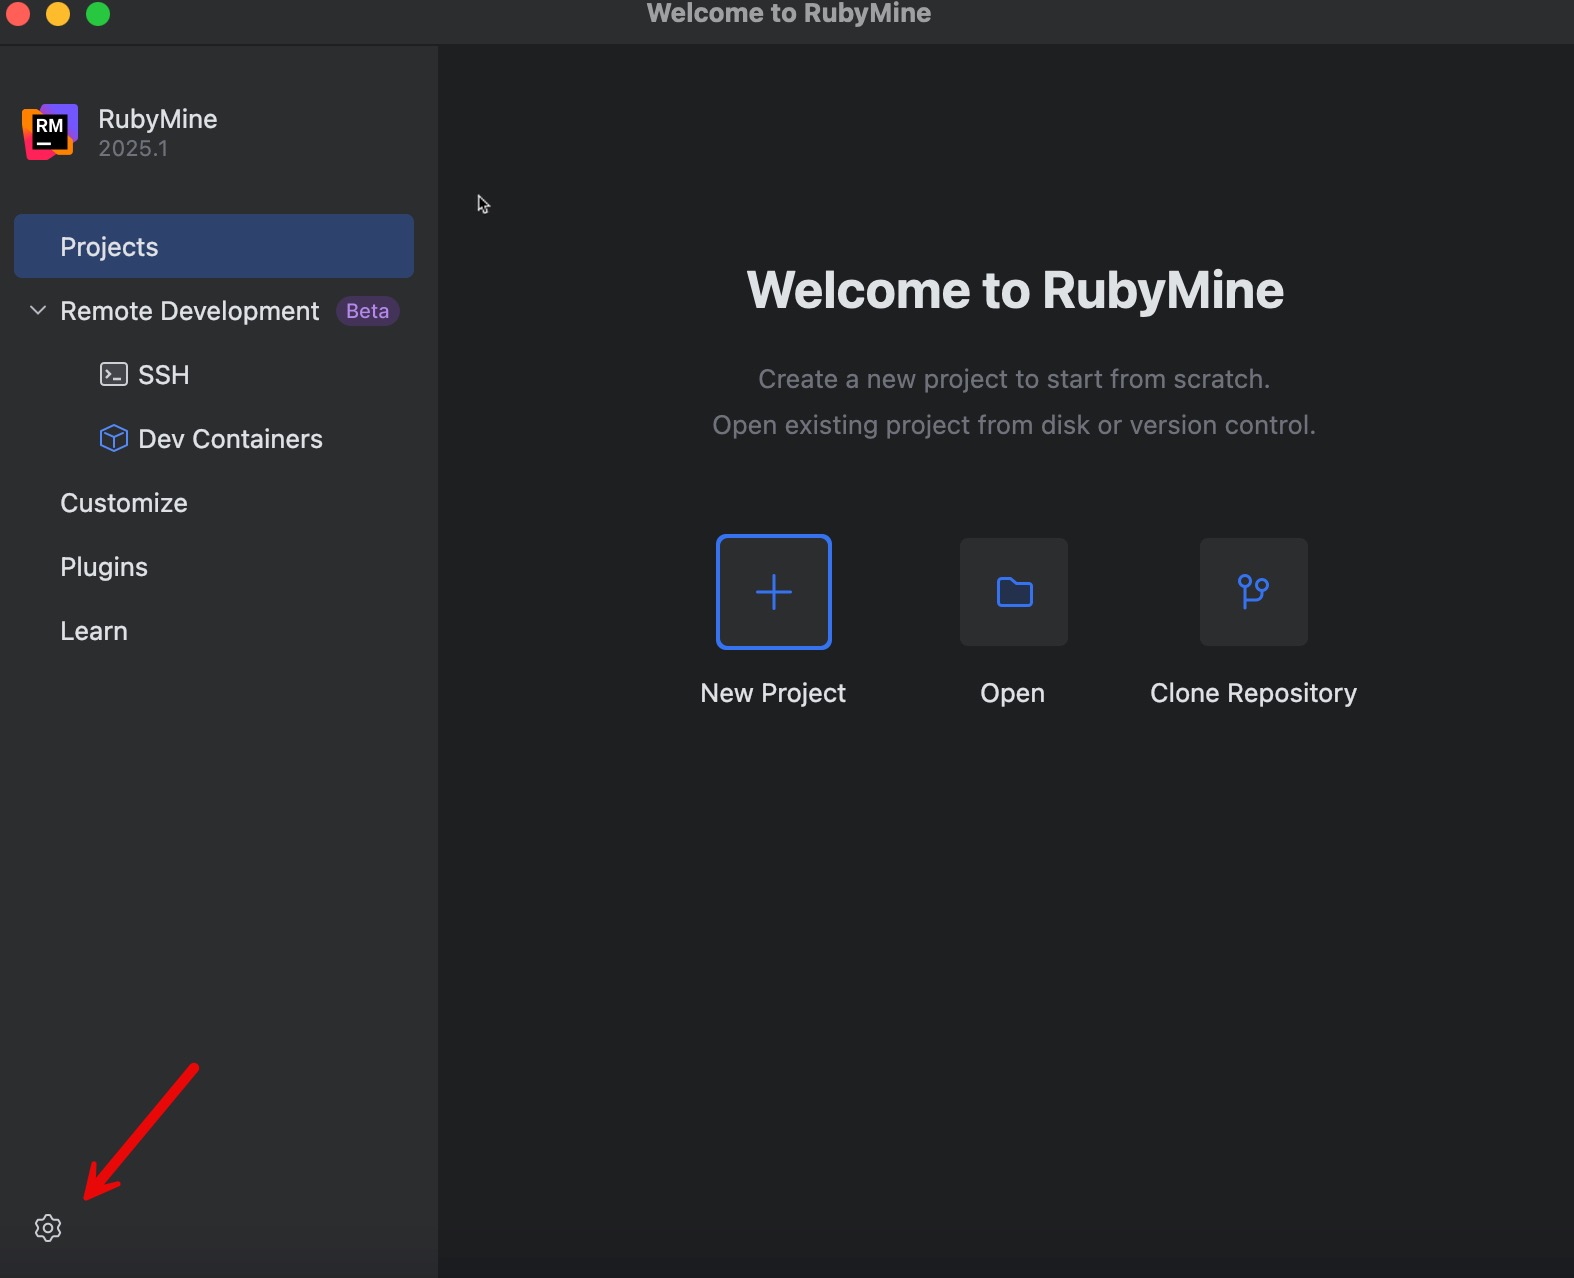Click the Clone Repository branch icon
This screenshot has height=1278, width=1574.
click(x=1253, y=592)
